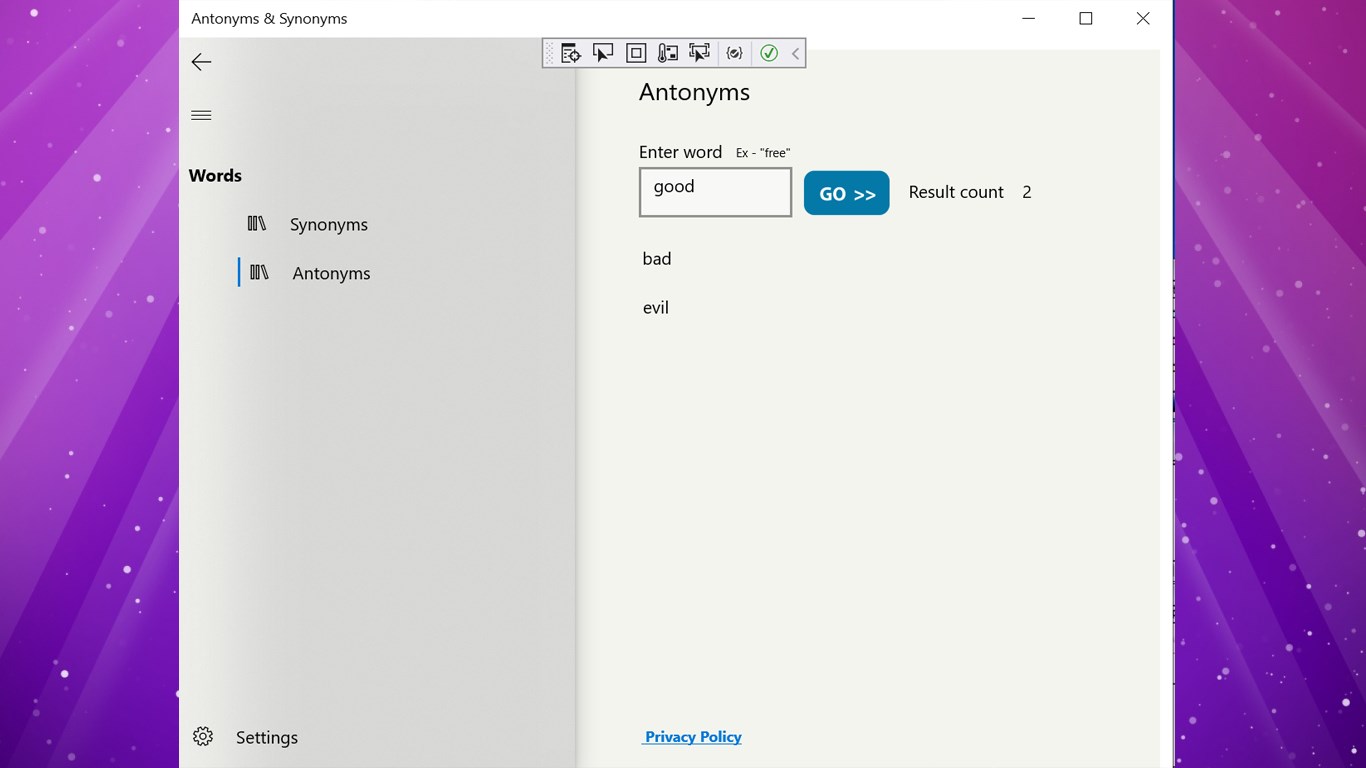Confirm with the green checkmark icon

tap(769, 52)
